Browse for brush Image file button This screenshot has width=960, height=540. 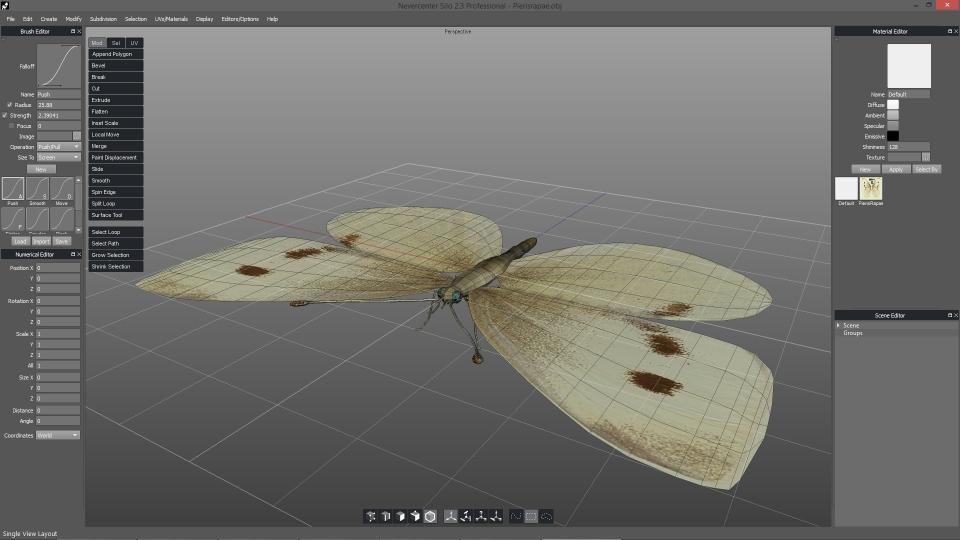click(77, 136)
